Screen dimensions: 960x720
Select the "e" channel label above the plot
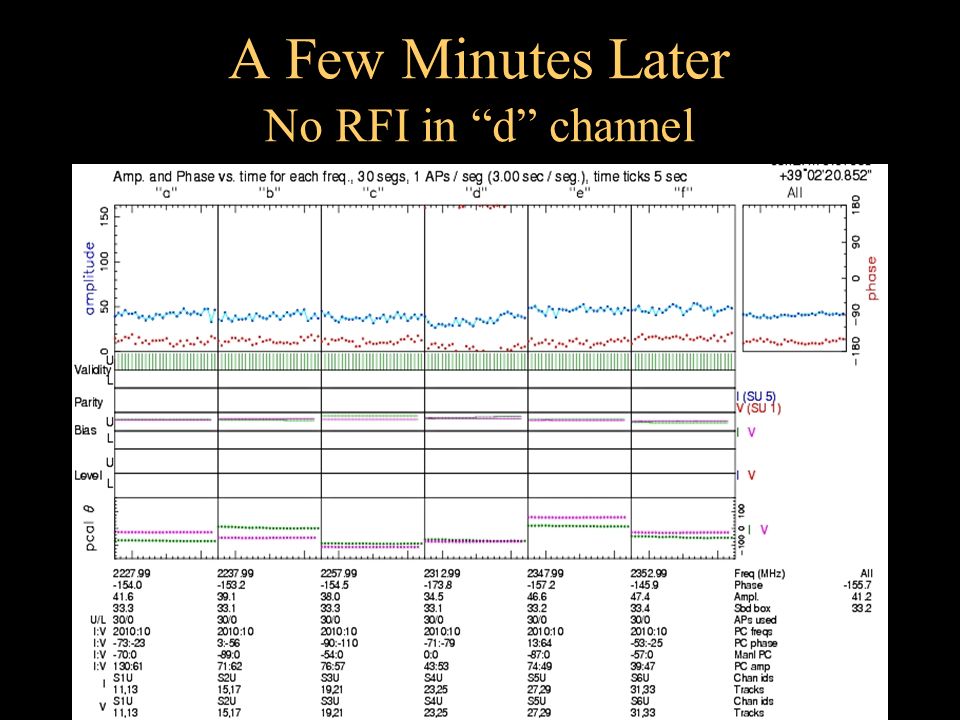point(579,192)
